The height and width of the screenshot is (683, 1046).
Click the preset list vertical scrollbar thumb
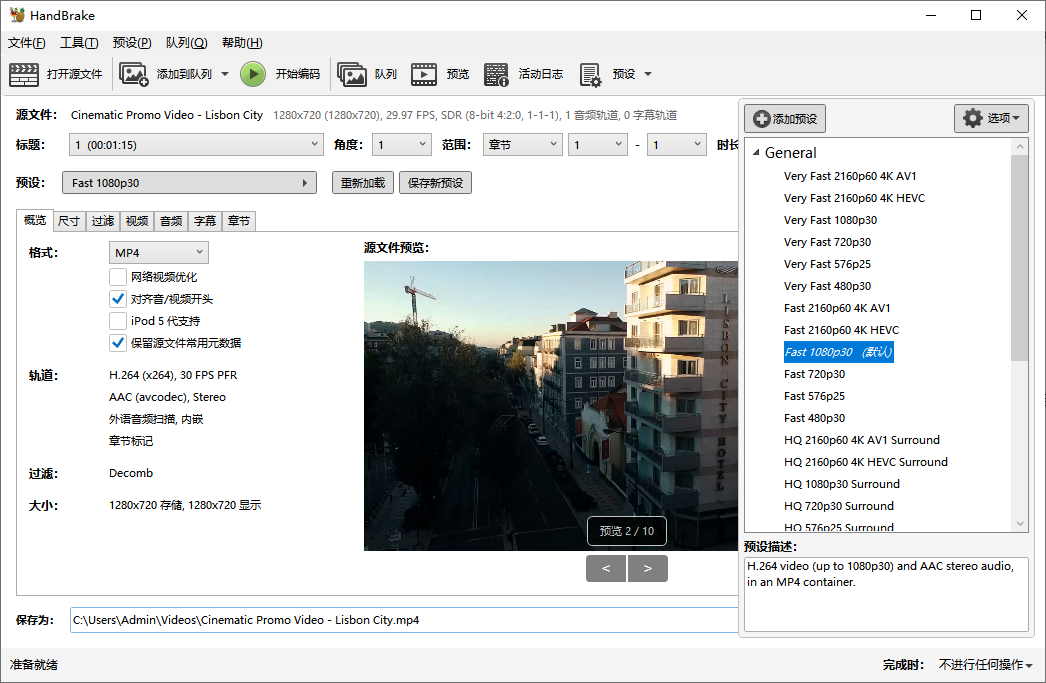[x=1019, y=257]
